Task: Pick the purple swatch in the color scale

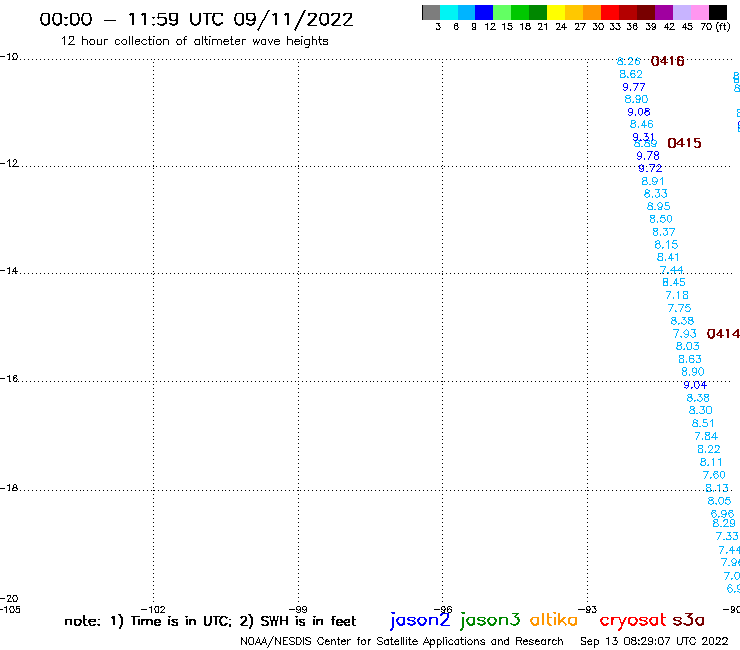Action: [664, 12]
